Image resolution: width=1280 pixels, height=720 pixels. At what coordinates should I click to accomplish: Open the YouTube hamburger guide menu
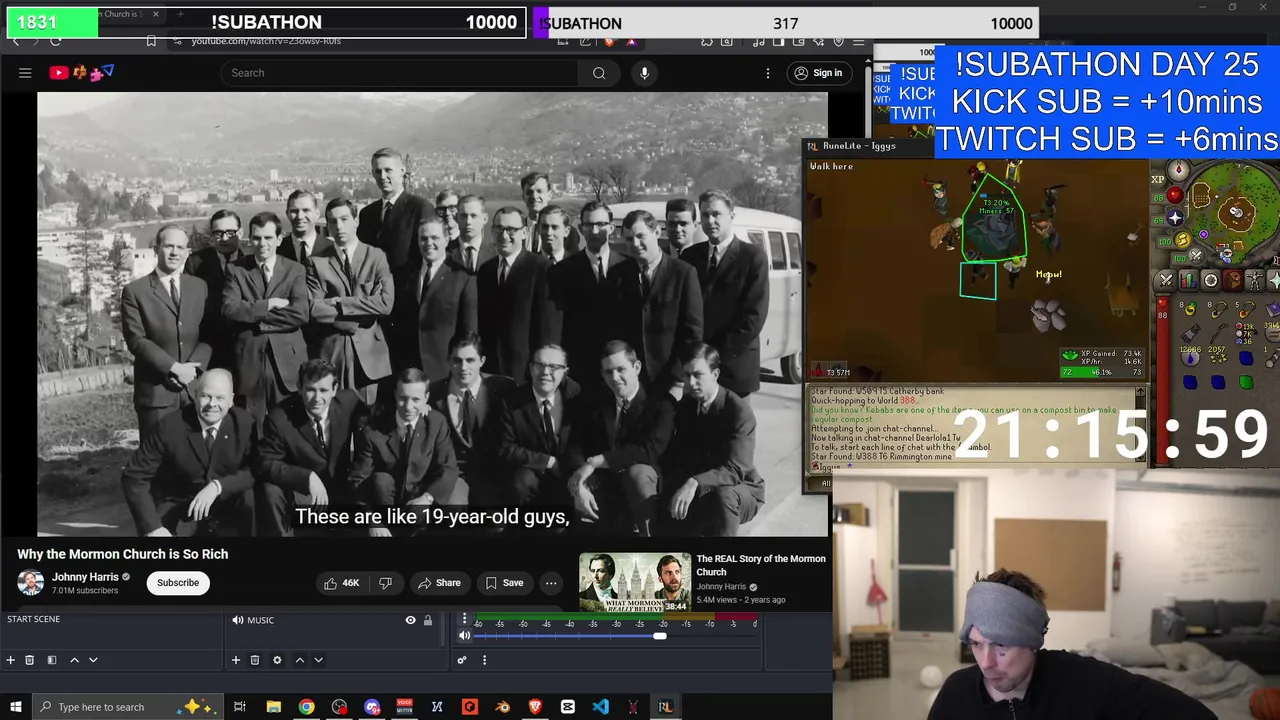[25, 73]
